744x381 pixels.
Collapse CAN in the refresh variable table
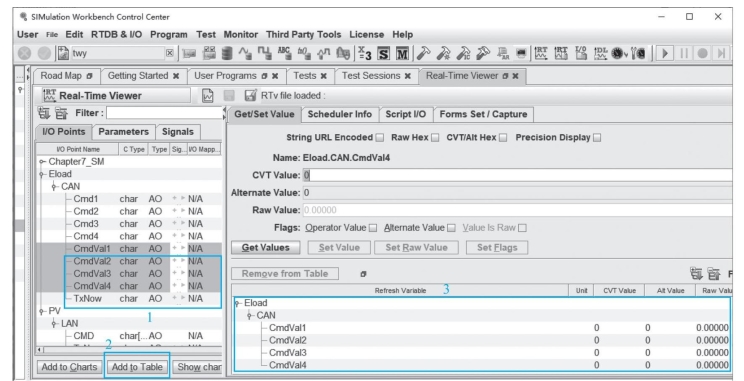coord(251,316)
